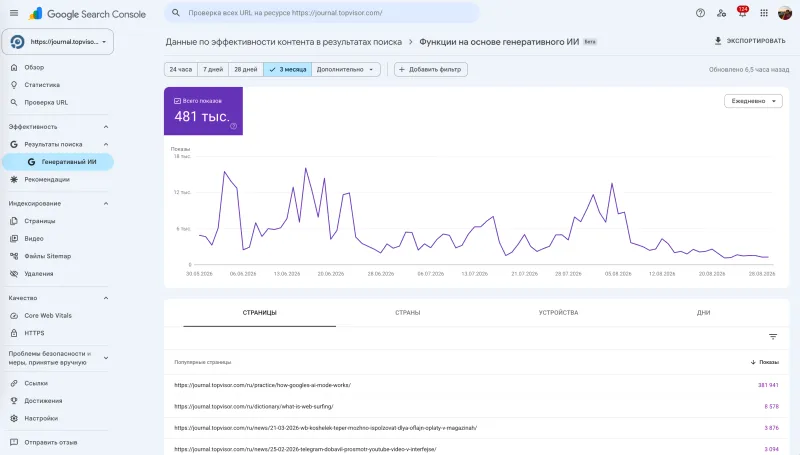Screen dimensions: 800x455
Task: Click the 381 941 impressions value
Action: click(x=768, y=385)
